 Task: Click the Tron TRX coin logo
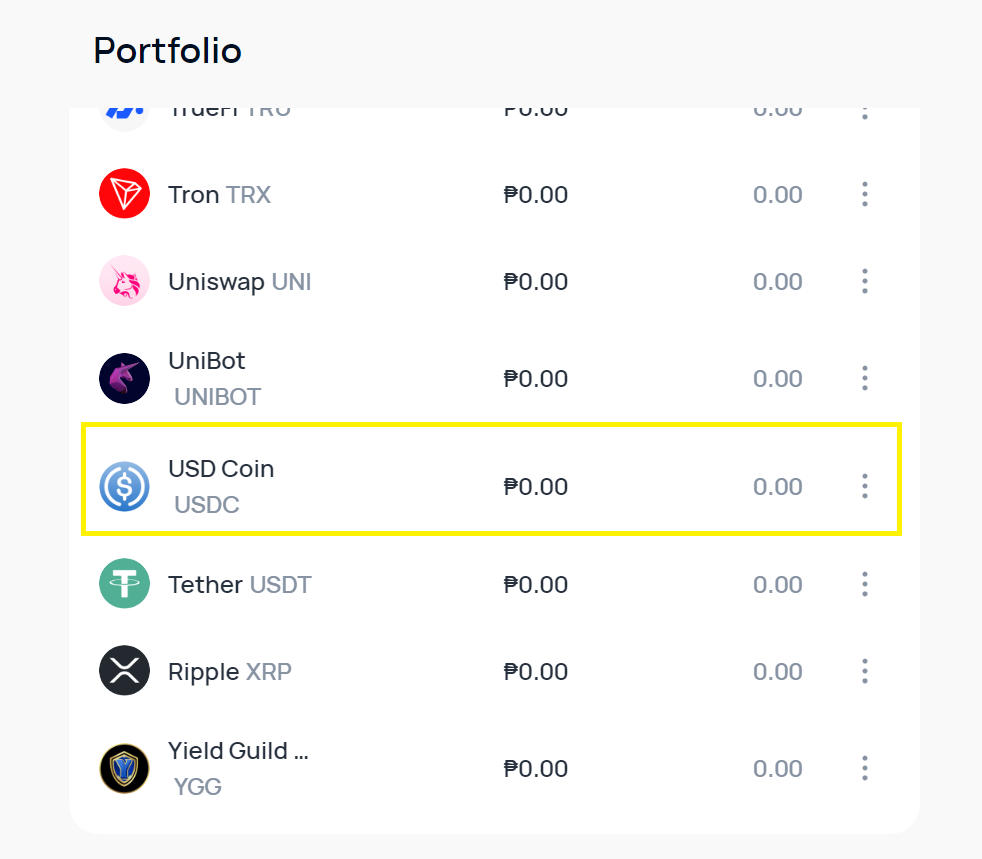point(125,193)
